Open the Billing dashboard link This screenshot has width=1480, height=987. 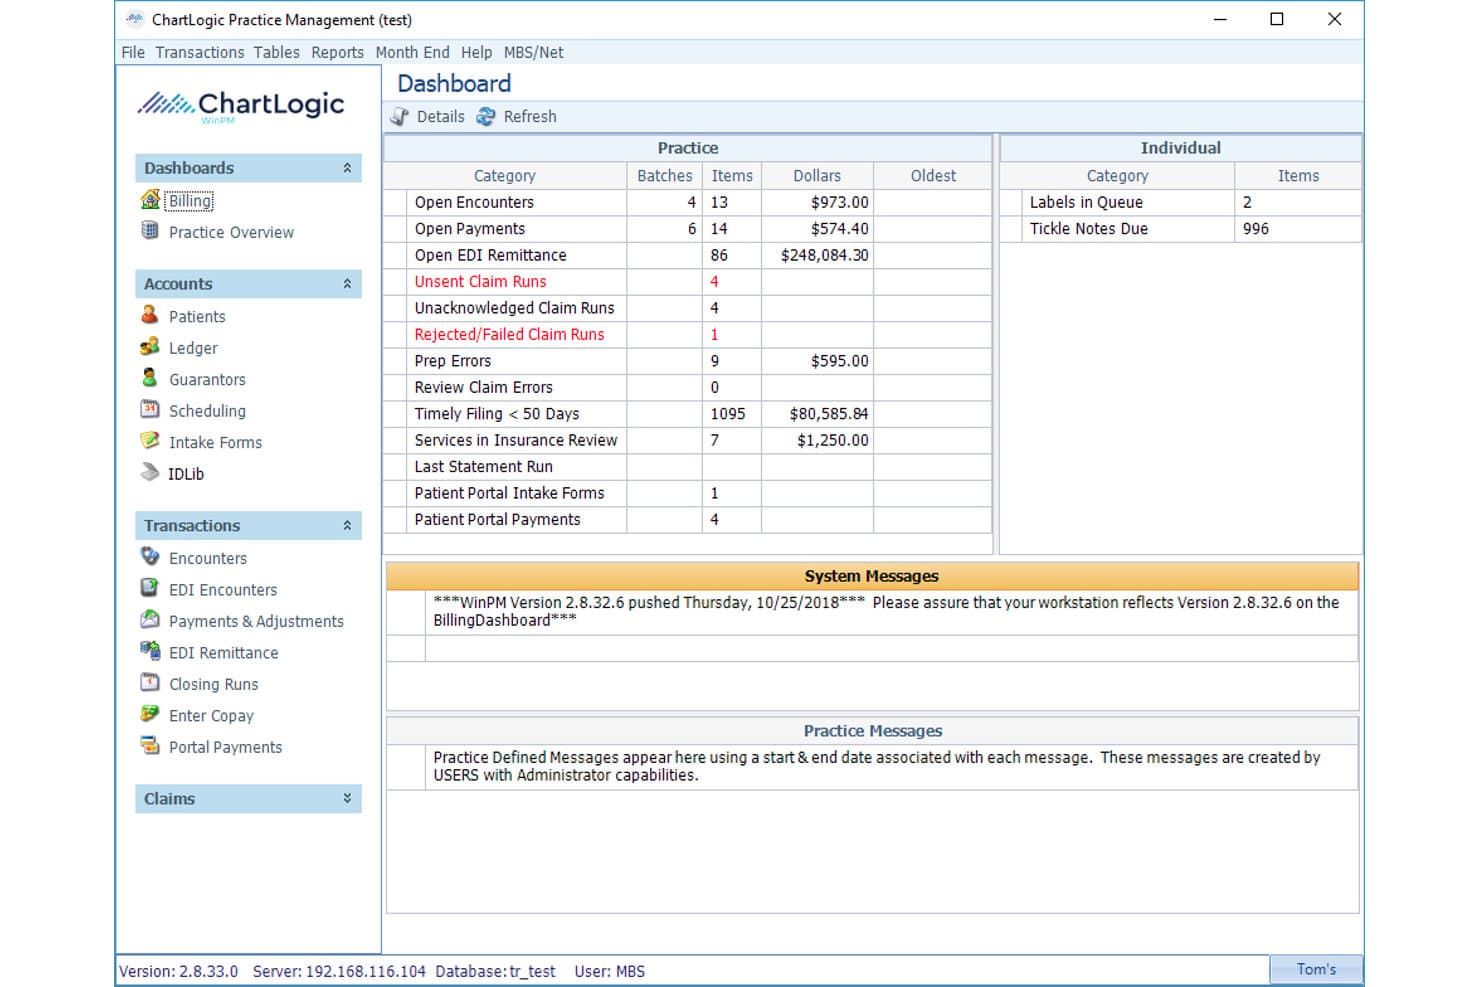point(190,200)
